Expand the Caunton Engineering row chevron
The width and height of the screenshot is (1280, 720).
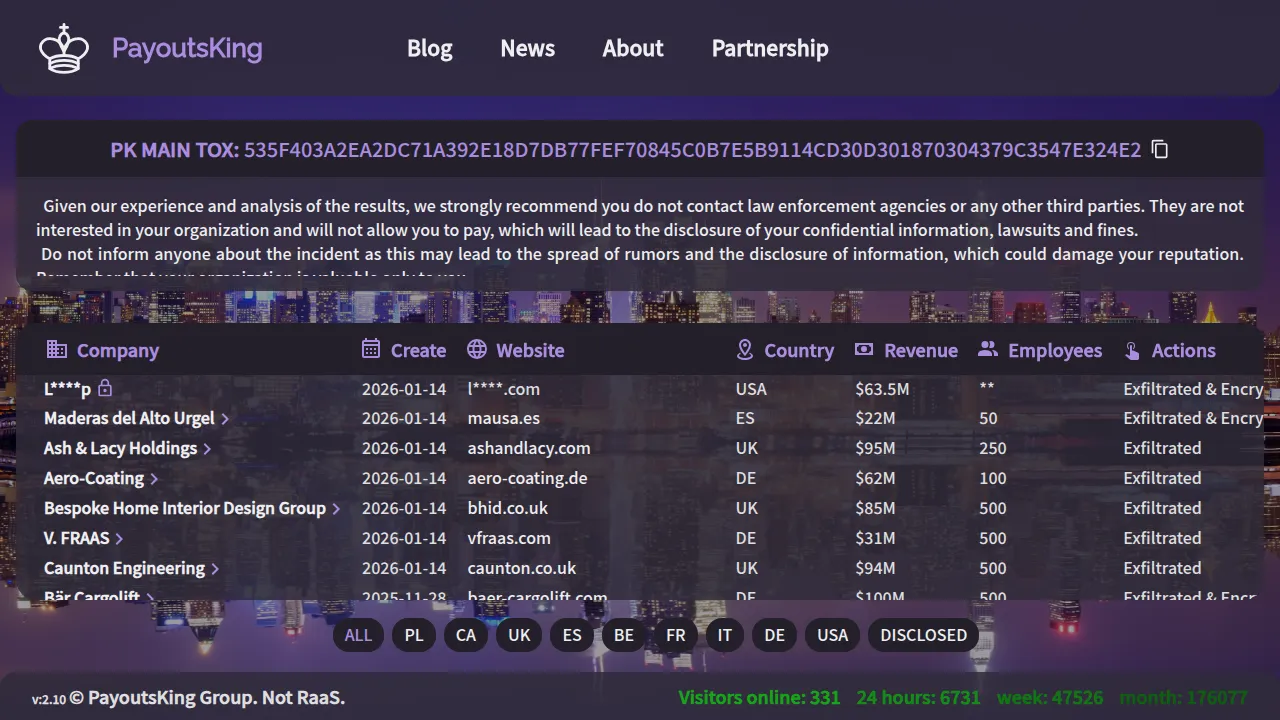tap(215, 569)
